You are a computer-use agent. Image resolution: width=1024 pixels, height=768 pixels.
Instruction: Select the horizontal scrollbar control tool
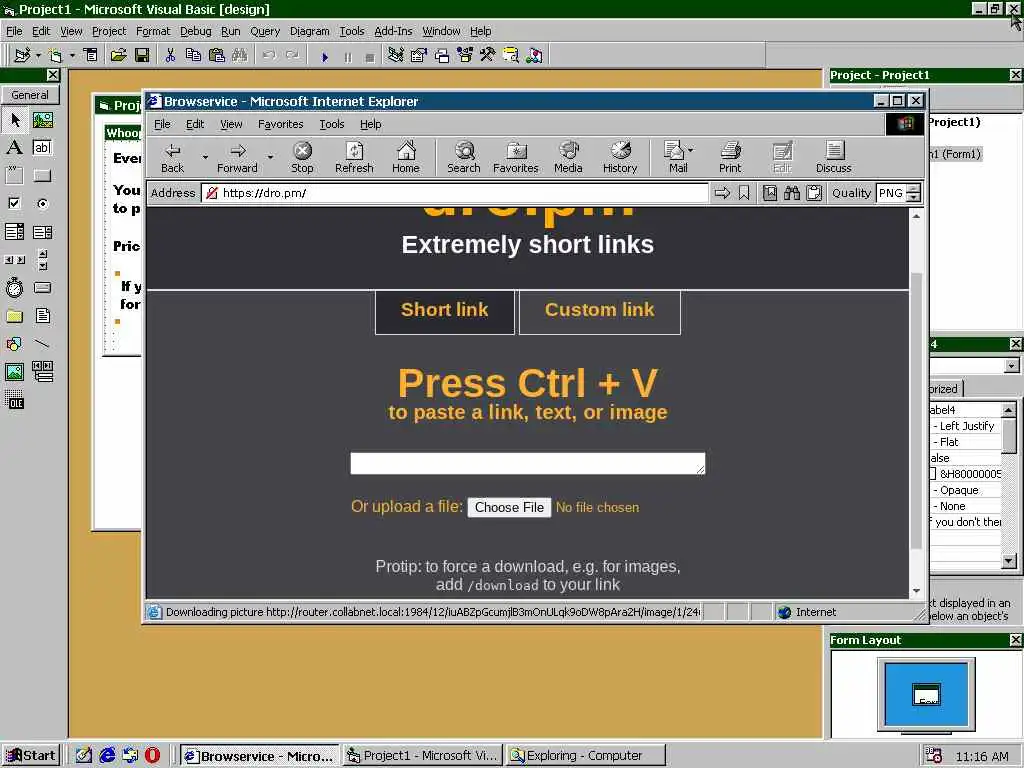tap(14, 260)
